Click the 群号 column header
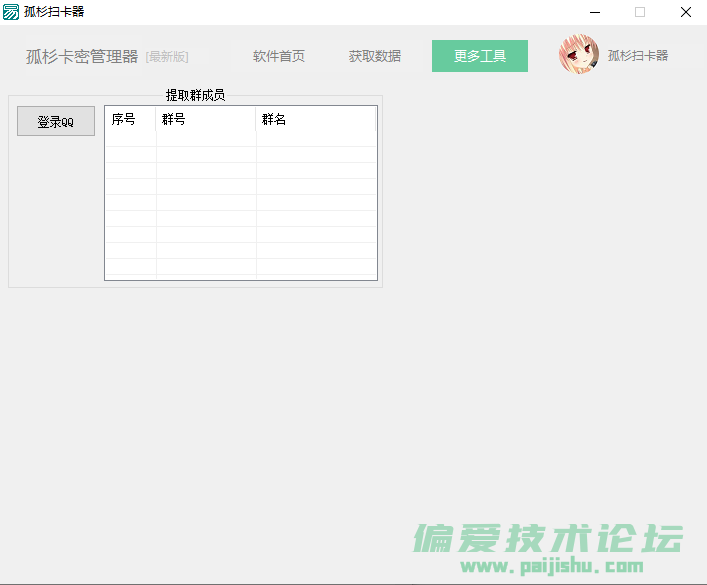Screen dimensions: 707x585 click(205, 119)
